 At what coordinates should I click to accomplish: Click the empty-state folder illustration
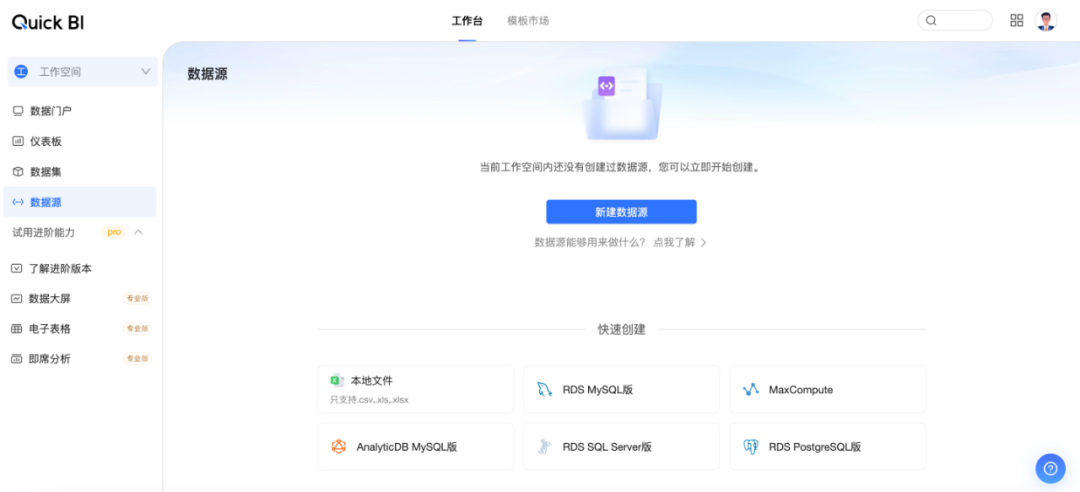coord(621,103)
